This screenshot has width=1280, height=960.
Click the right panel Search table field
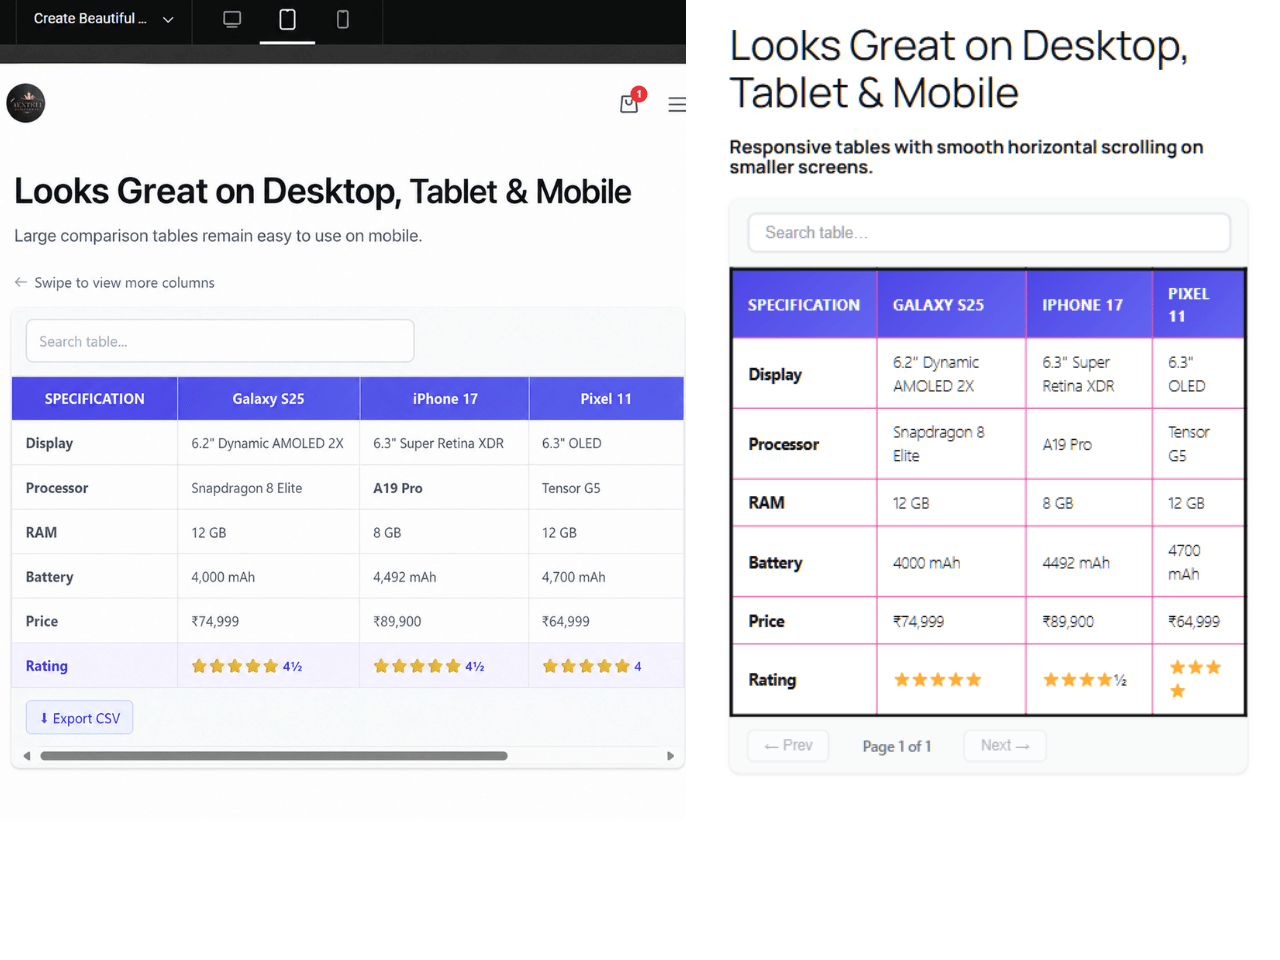[989, 233]
